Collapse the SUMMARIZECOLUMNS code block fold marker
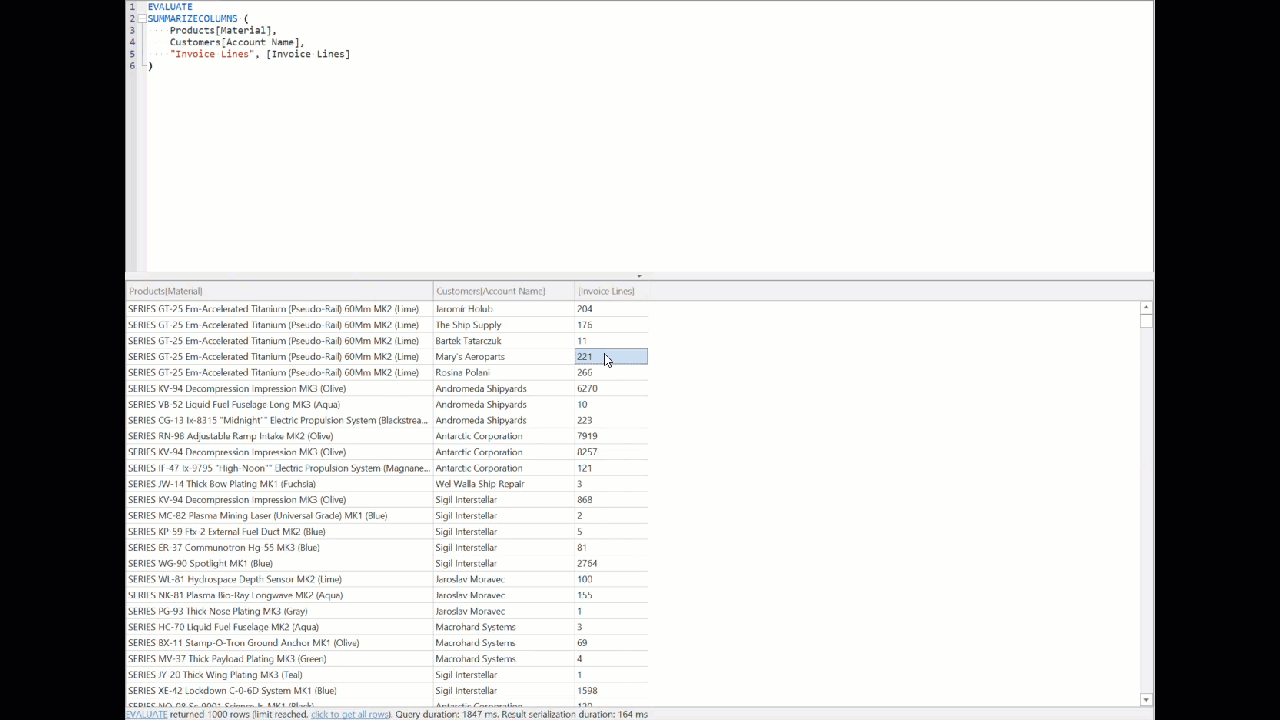Screen dimensions: 1280x720 [x=140, y=18]
